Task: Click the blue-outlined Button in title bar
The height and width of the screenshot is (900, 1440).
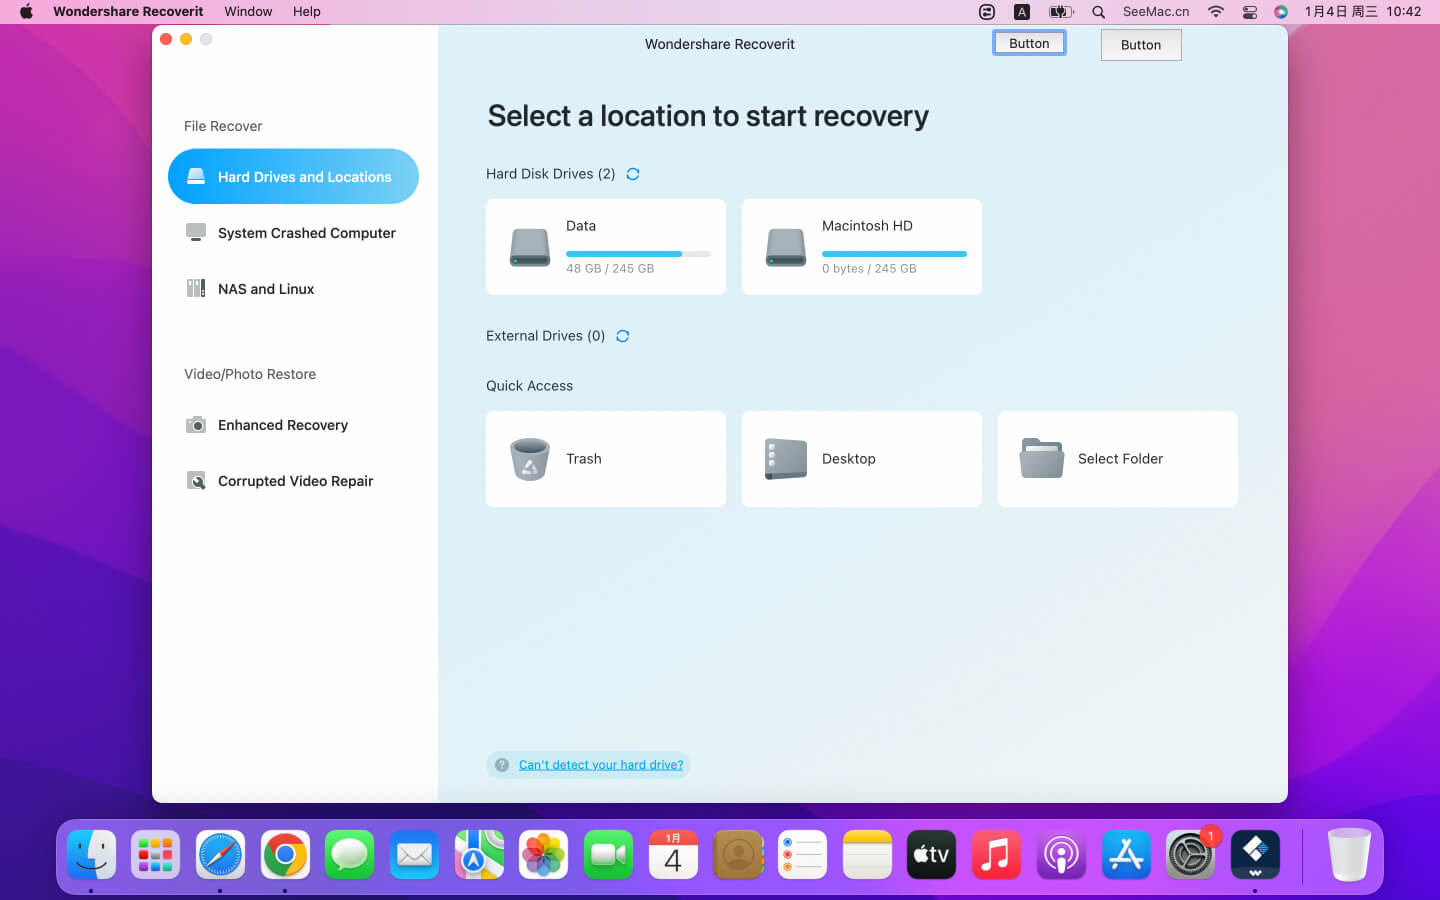Action: pyautogui.click(x=1029, y=43)
